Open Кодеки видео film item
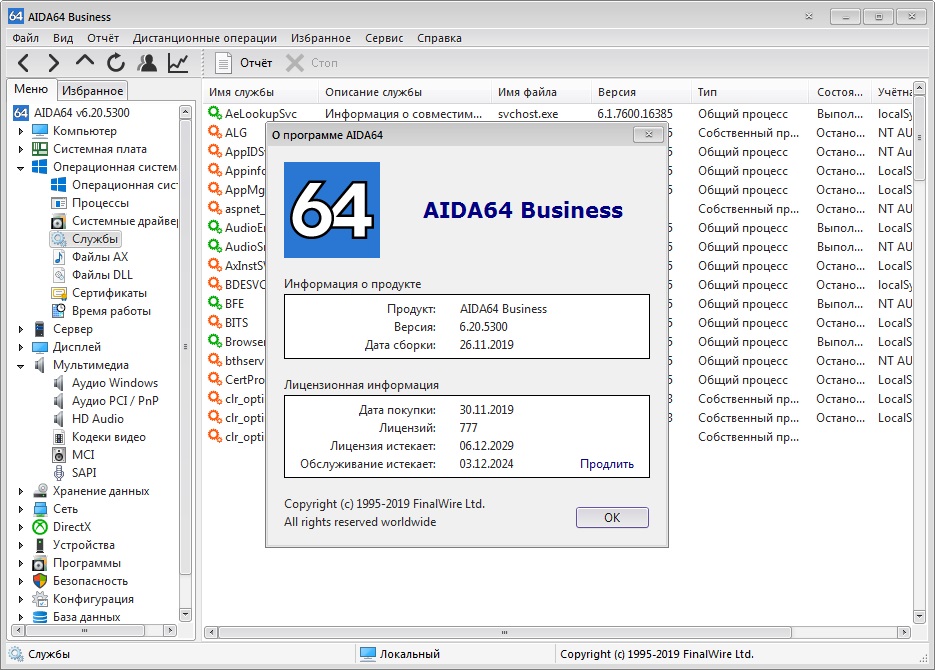The width and height of the screenshot is (935, 670). point(99,436)
